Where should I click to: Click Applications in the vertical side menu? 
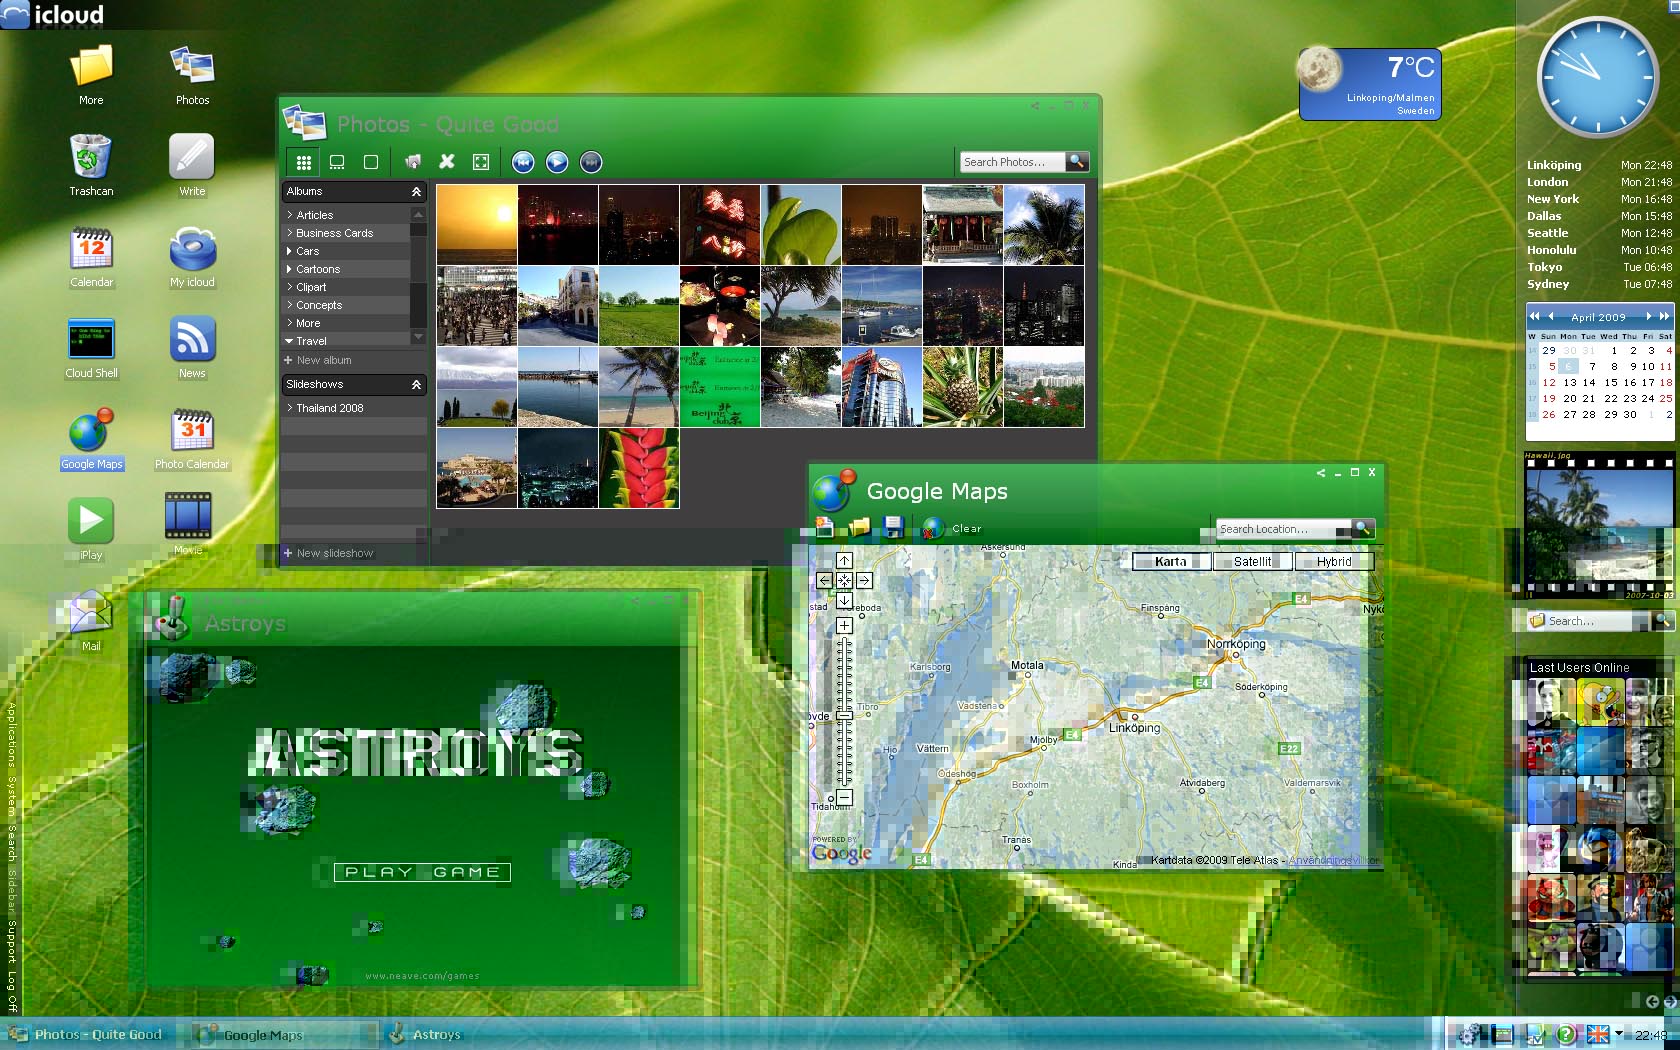[x=12, y=735]
